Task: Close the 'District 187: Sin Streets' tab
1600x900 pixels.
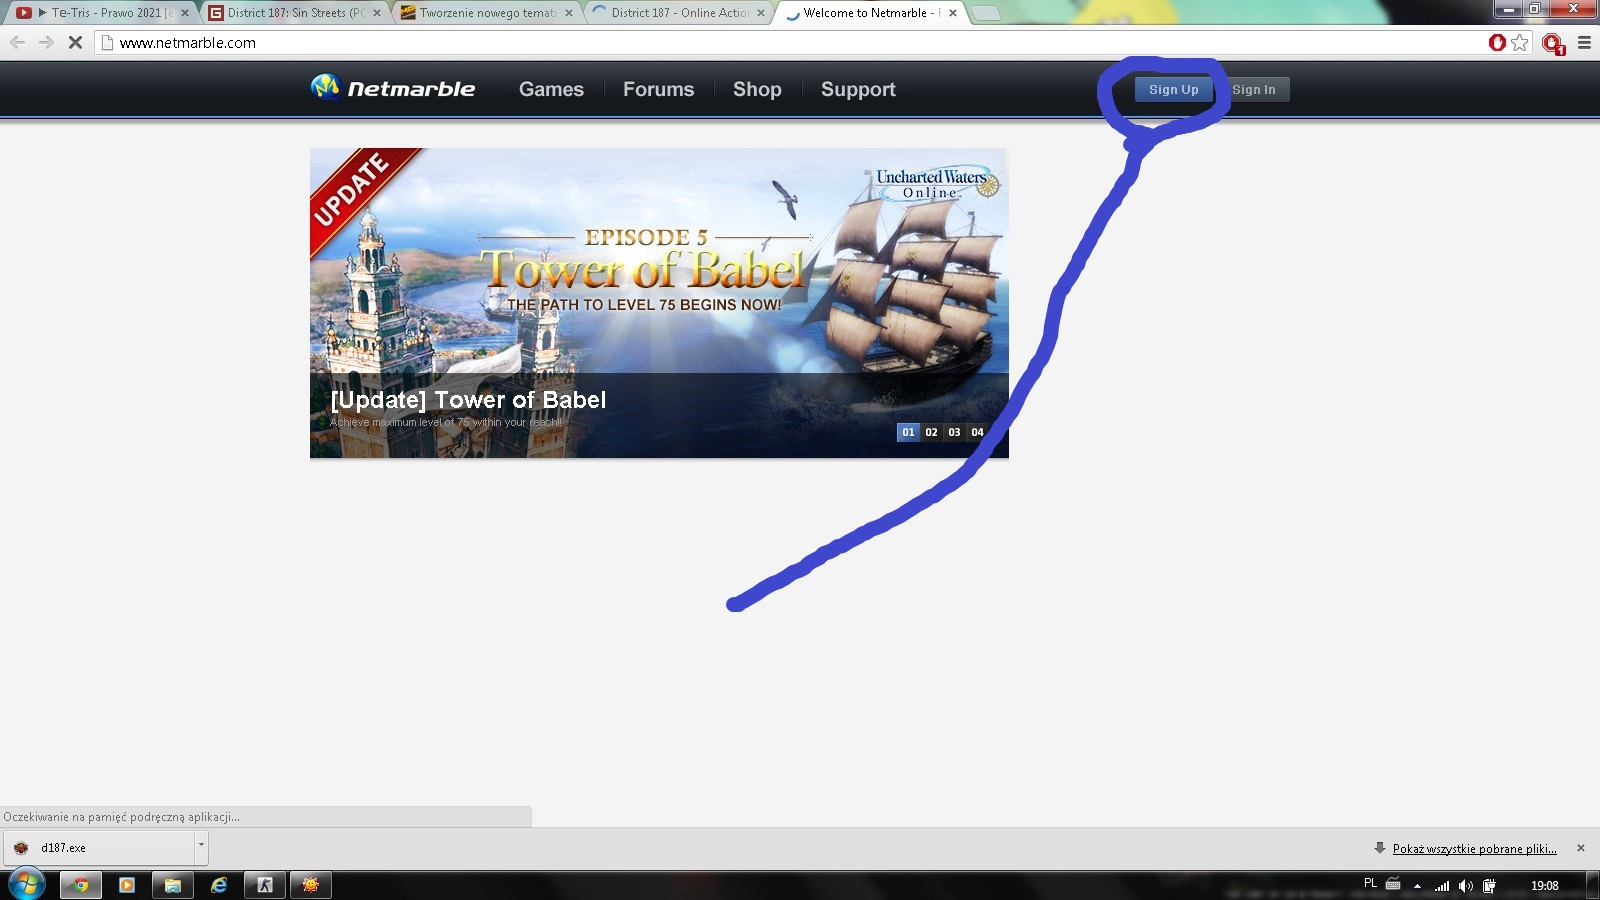Action: pos(377,13)
